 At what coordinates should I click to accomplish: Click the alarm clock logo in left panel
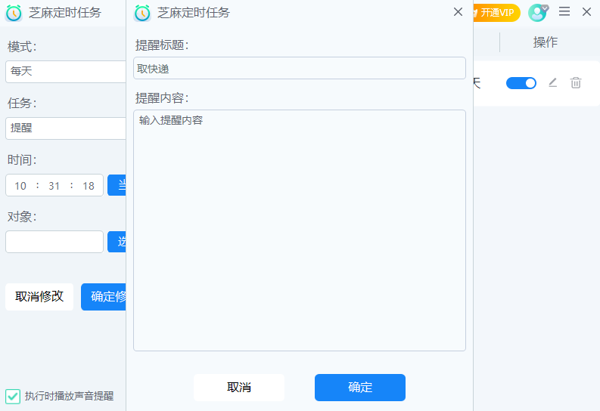click(14, 12)
